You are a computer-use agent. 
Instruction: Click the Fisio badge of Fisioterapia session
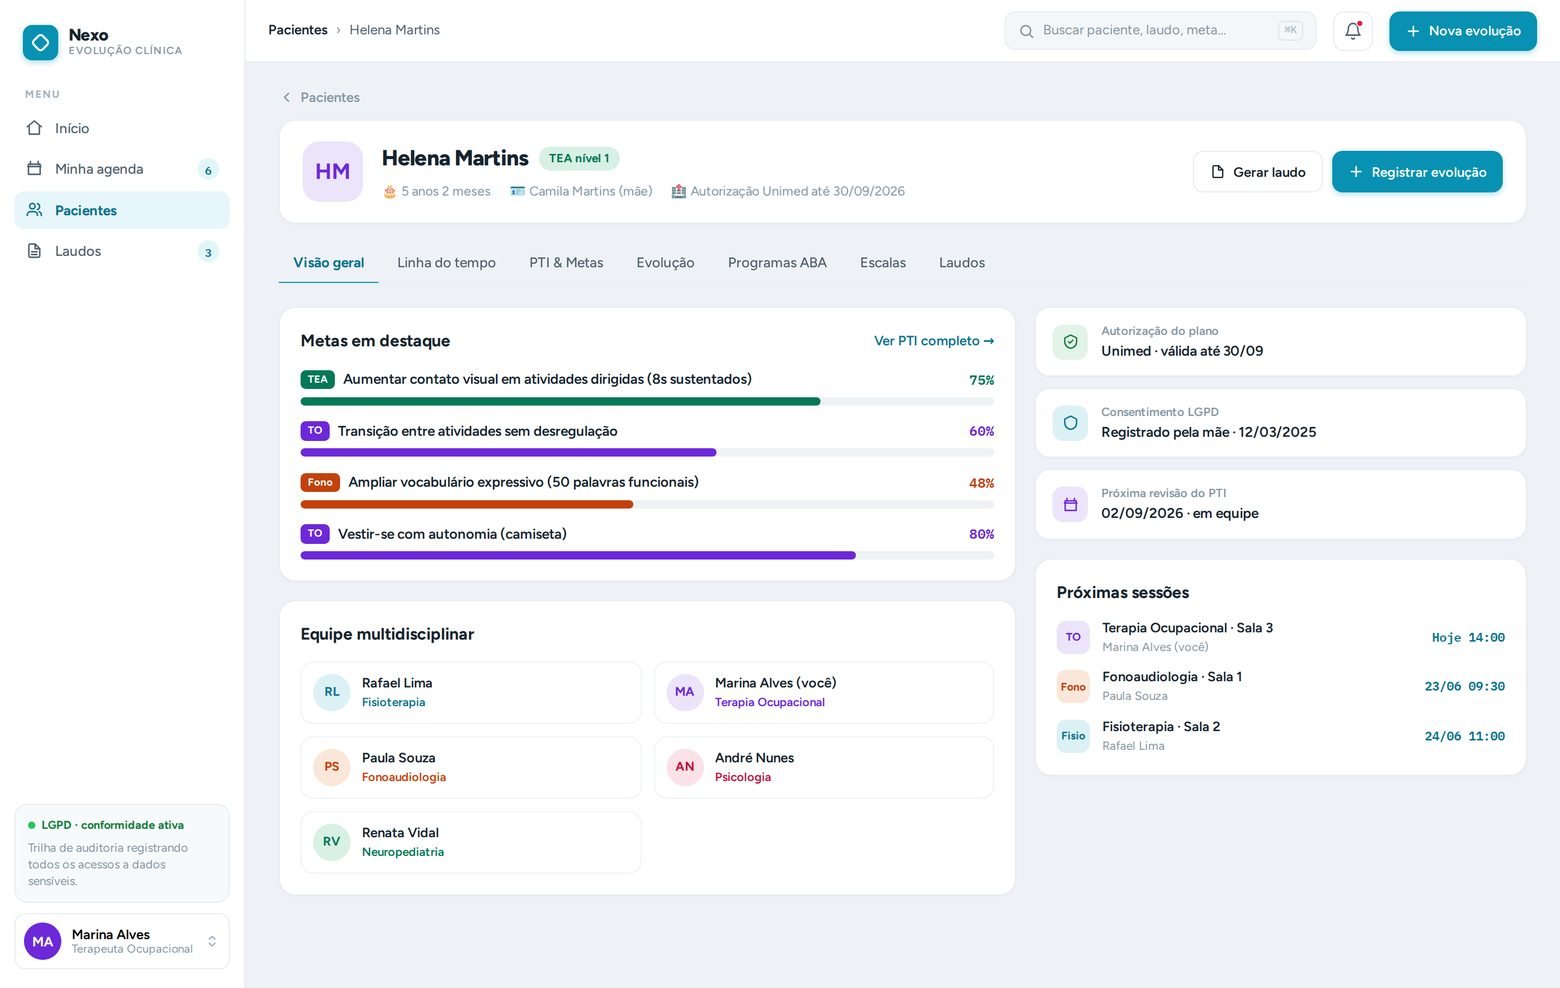(1073, 736)
